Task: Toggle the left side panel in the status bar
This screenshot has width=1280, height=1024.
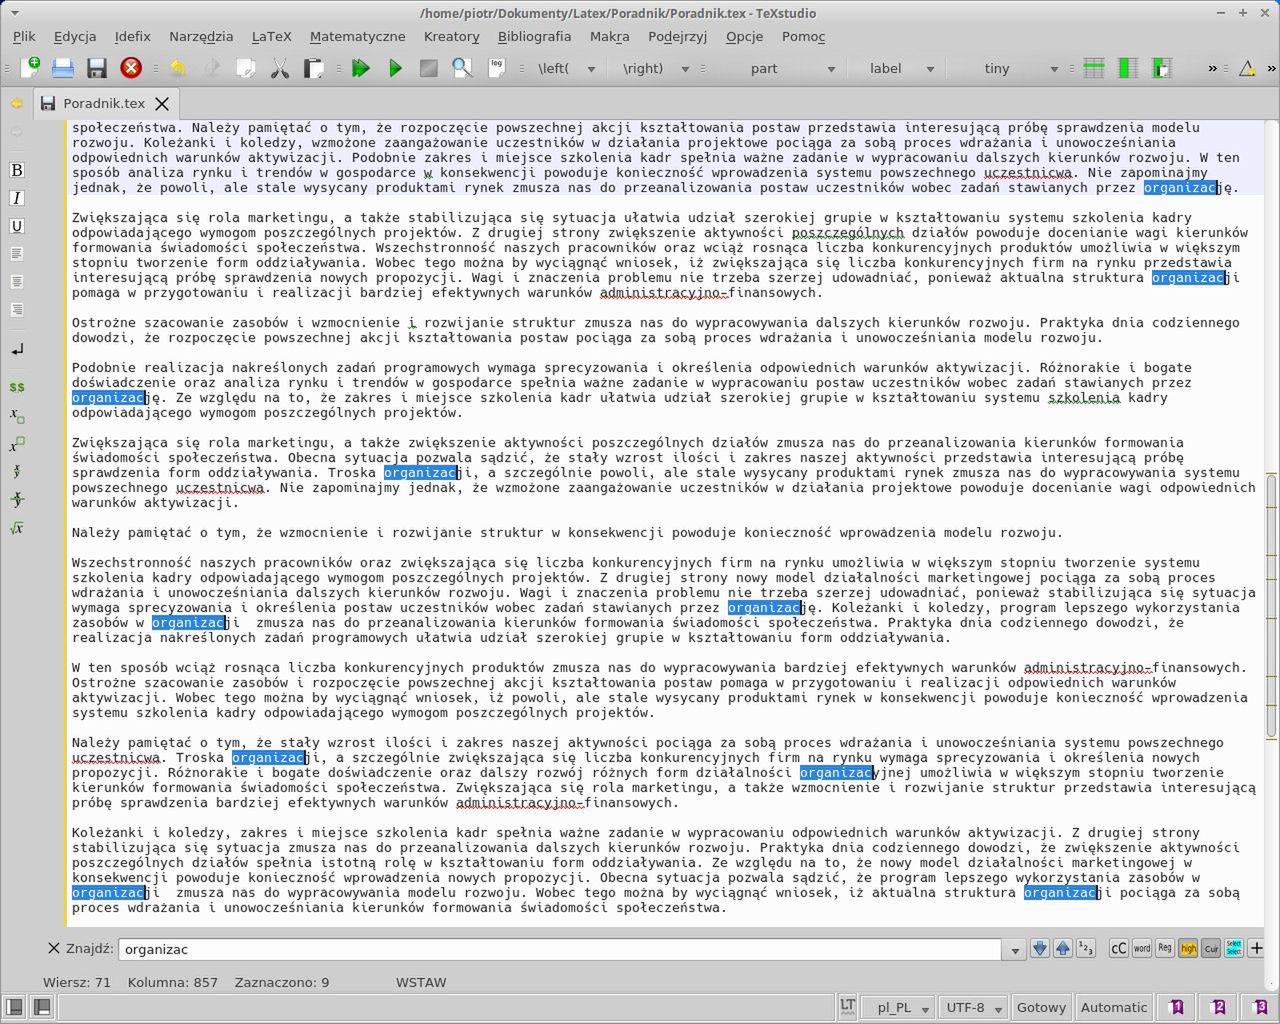Action: click(14, 1007)
